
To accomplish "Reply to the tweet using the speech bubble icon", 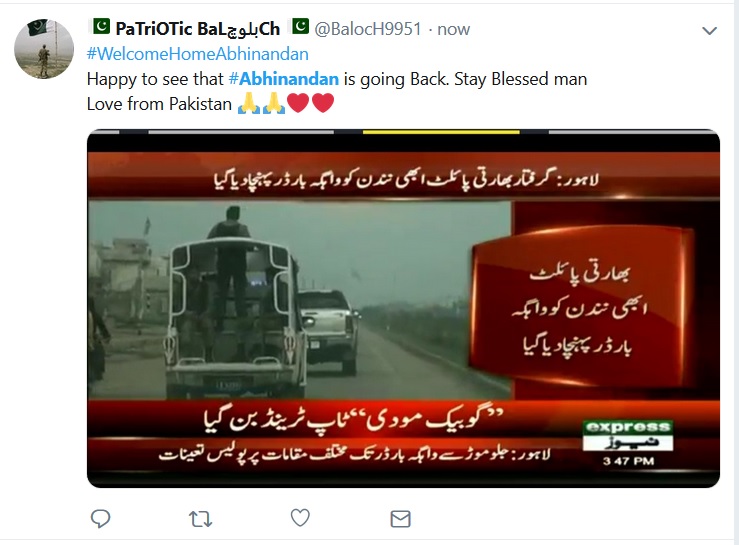I will click(100, 519).
